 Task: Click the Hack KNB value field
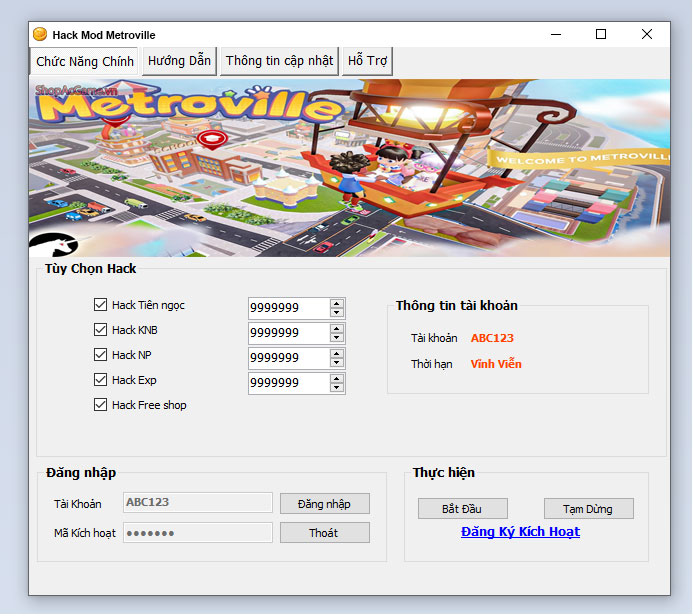pyautogui.click(x=289, y=333)
